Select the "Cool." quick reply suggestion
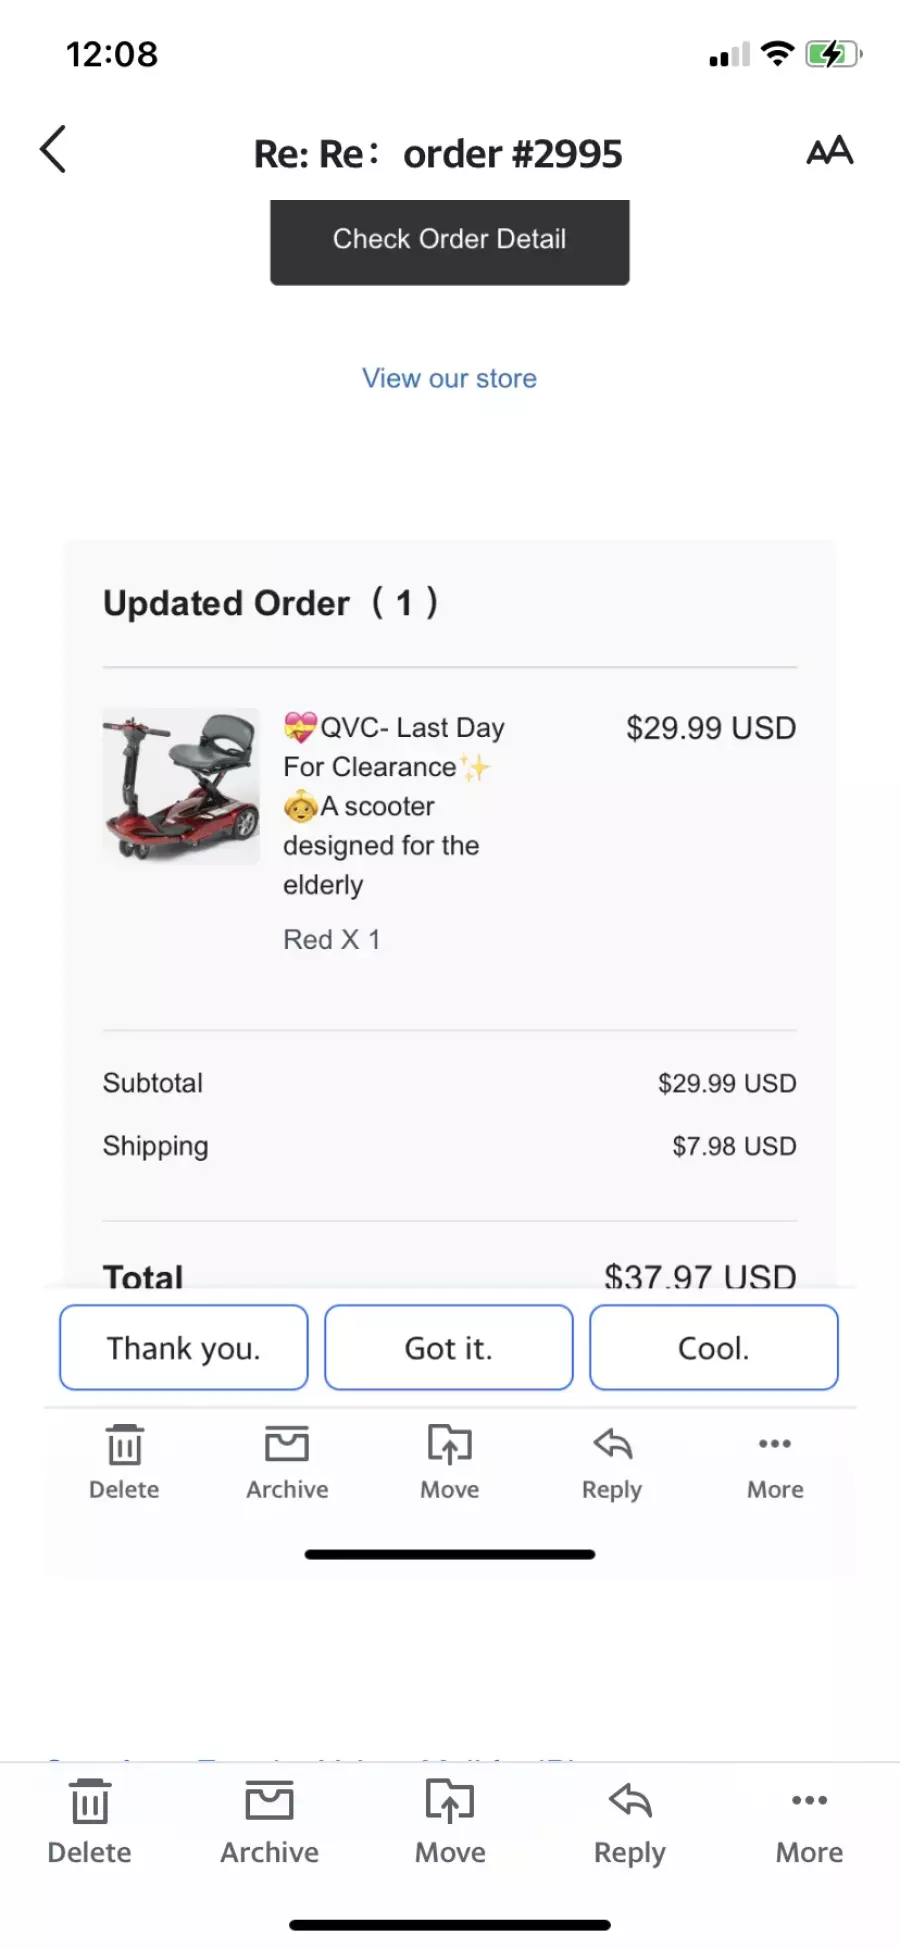 714,1347
